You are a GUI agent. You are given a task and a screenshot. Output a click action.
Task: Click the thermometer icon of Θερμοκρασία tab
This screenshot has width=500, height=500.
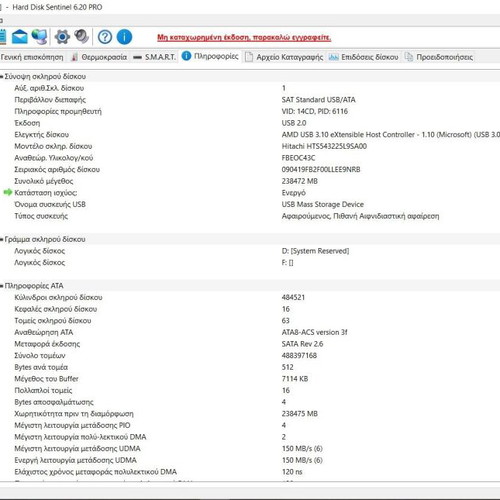[x=75, y=57]
